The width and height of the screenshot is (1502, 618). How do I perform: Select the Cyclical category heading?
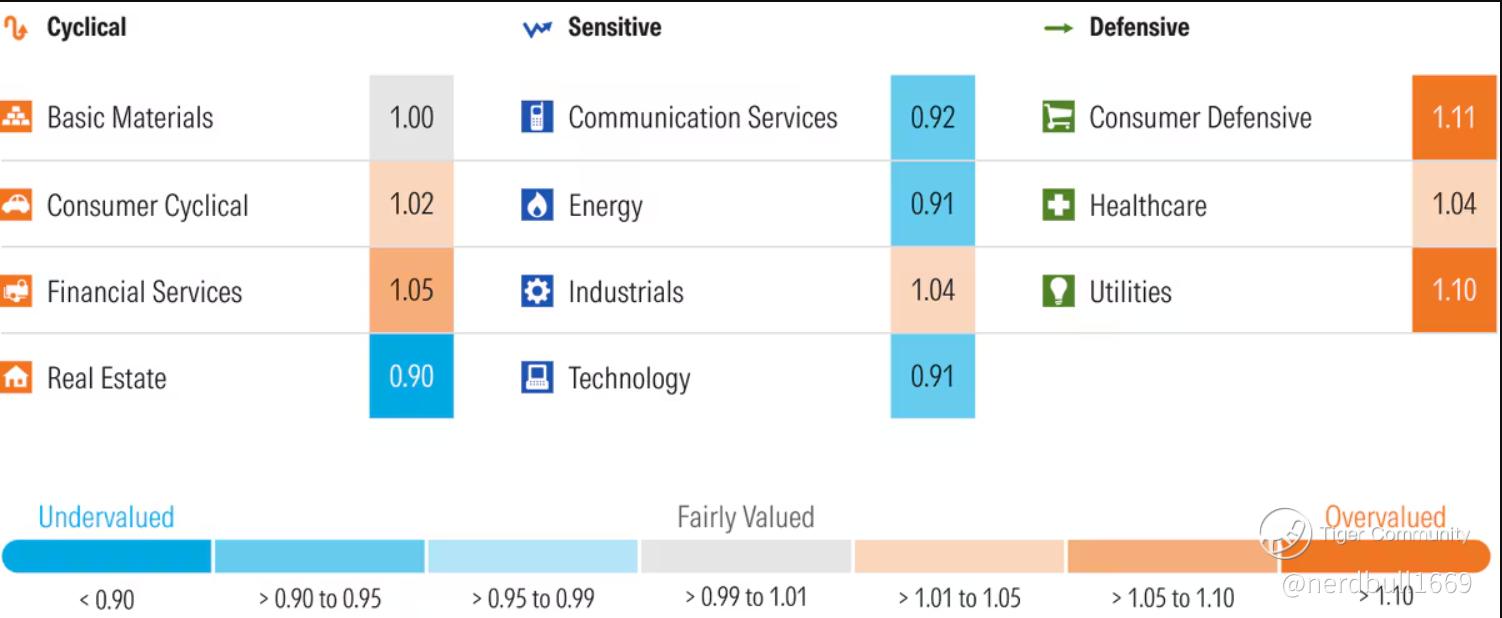point(86,27)
